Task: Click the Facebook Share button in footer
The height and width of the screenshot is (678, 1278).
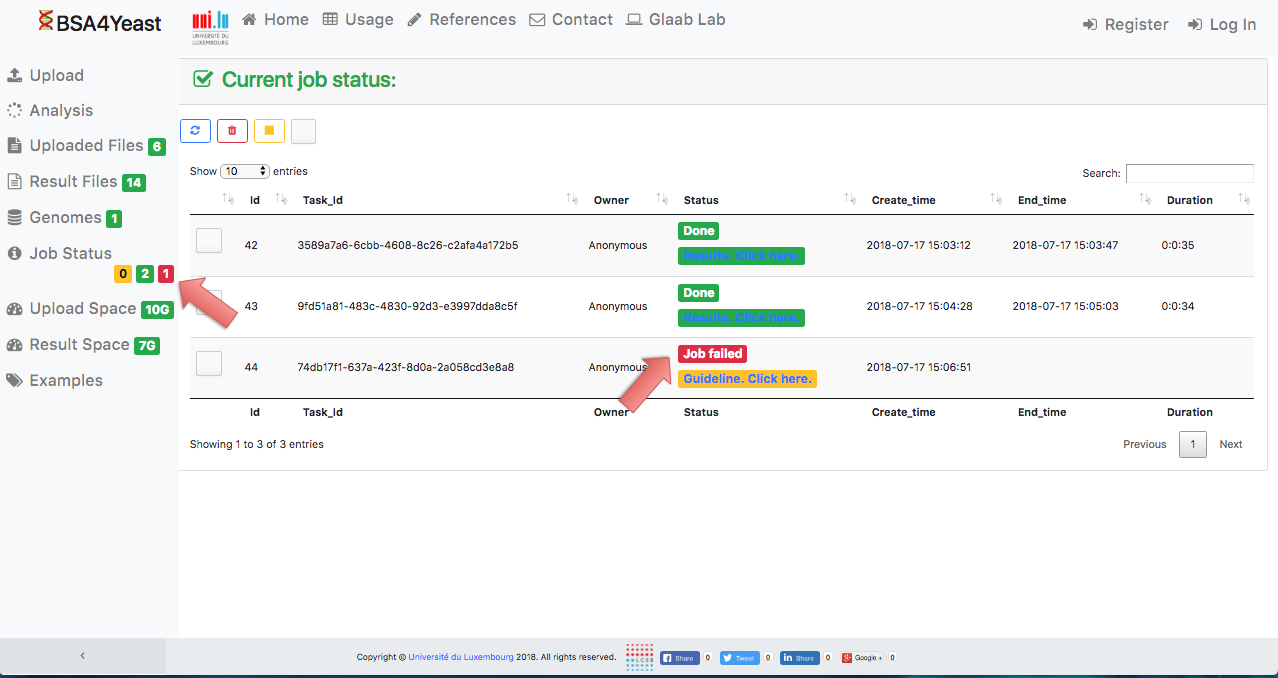Action: pyautogui.click(x=679, y=658)
